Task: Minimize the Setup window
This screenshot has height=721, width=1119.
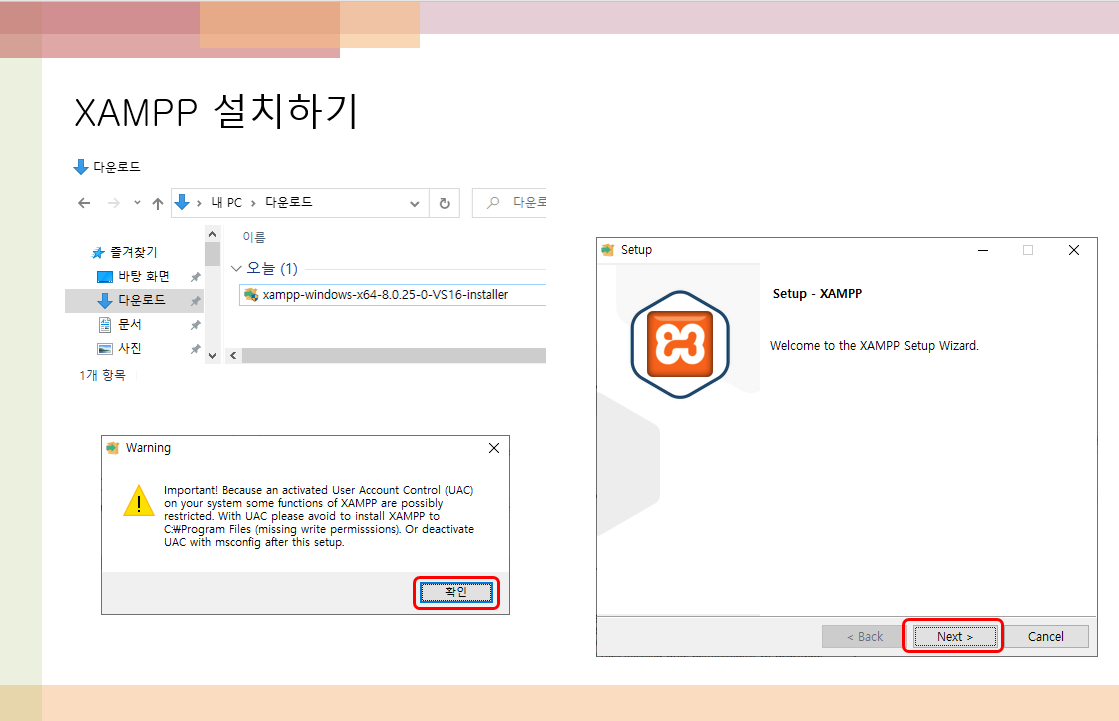Action: 983,250
